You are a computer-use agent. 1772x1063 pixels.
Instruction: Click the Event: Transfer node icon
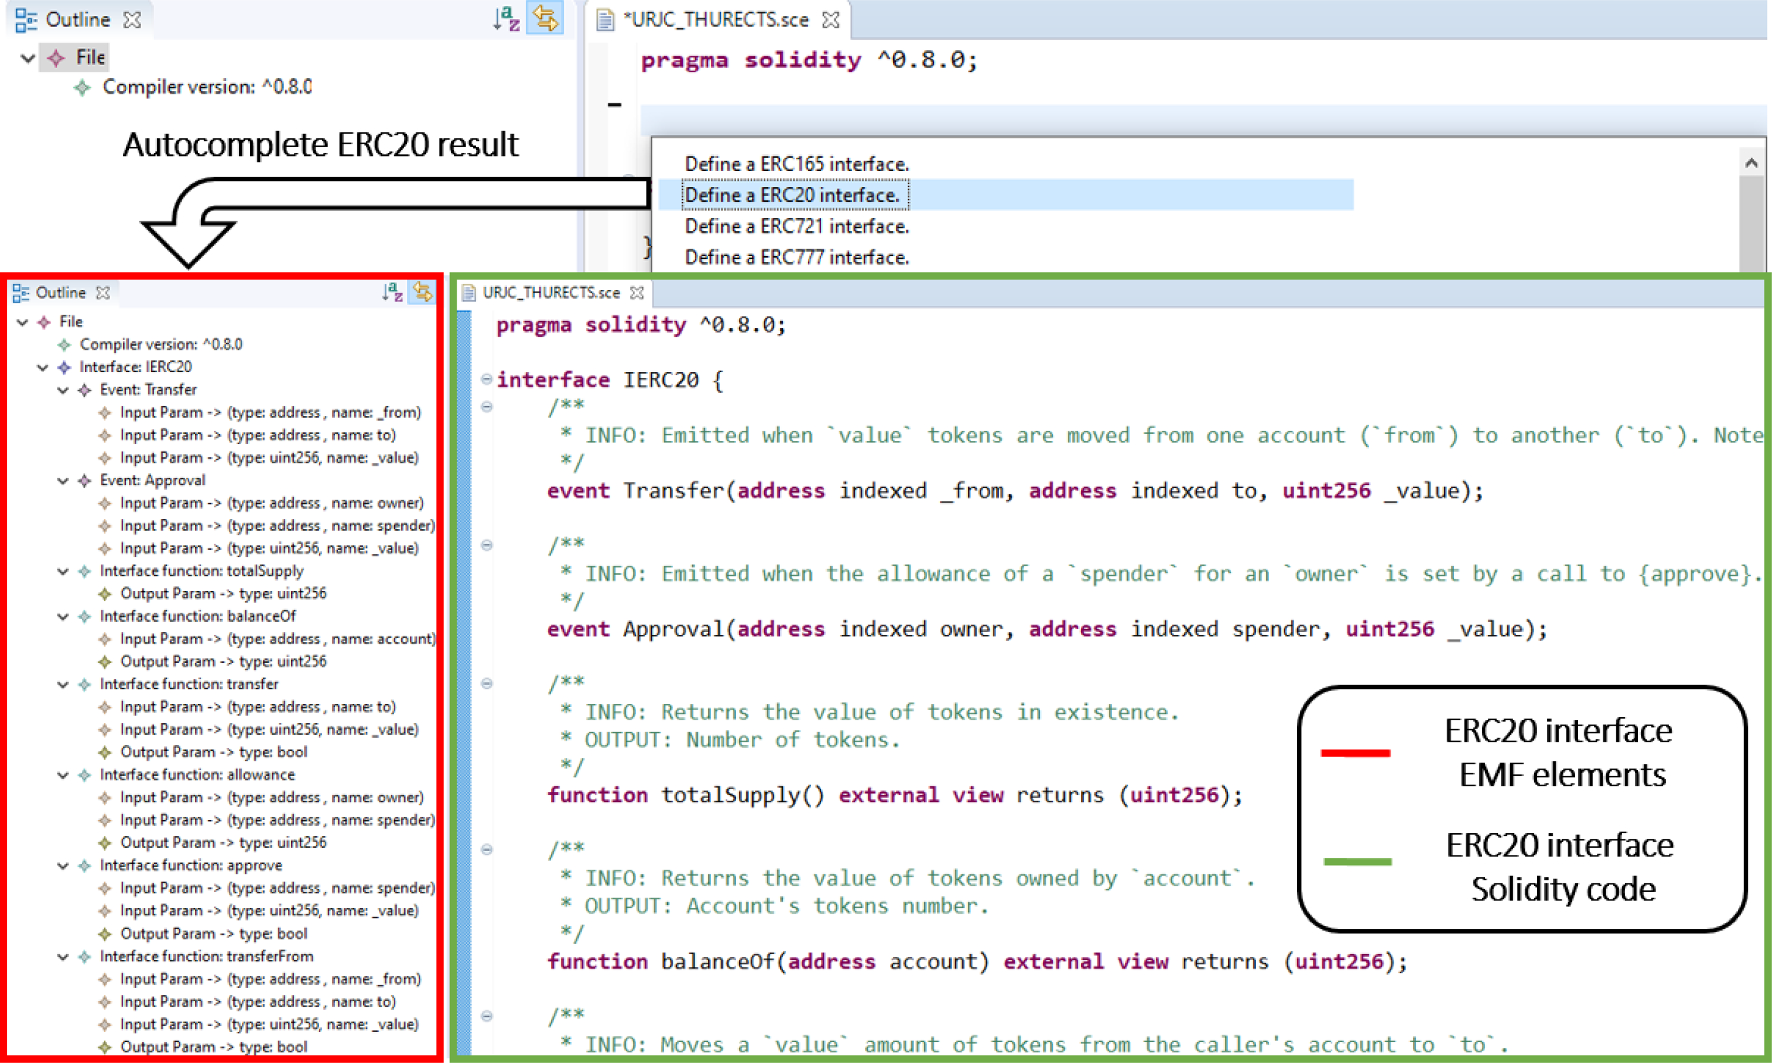(85, 390)
